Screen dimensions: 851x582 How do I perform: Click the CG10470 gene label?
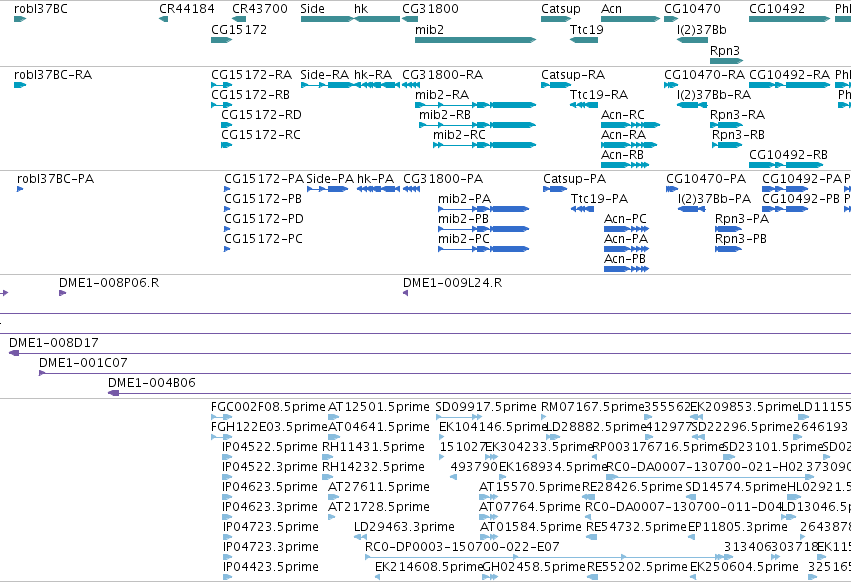click(693, 9)
